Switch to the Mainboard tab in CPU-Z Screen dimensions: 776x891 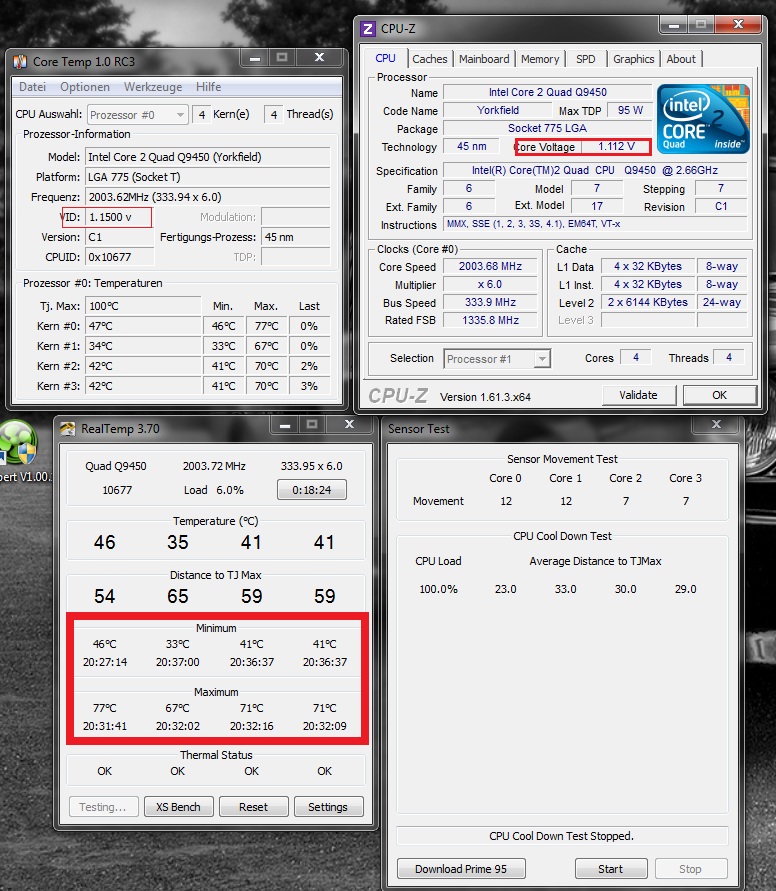[484, 59]
